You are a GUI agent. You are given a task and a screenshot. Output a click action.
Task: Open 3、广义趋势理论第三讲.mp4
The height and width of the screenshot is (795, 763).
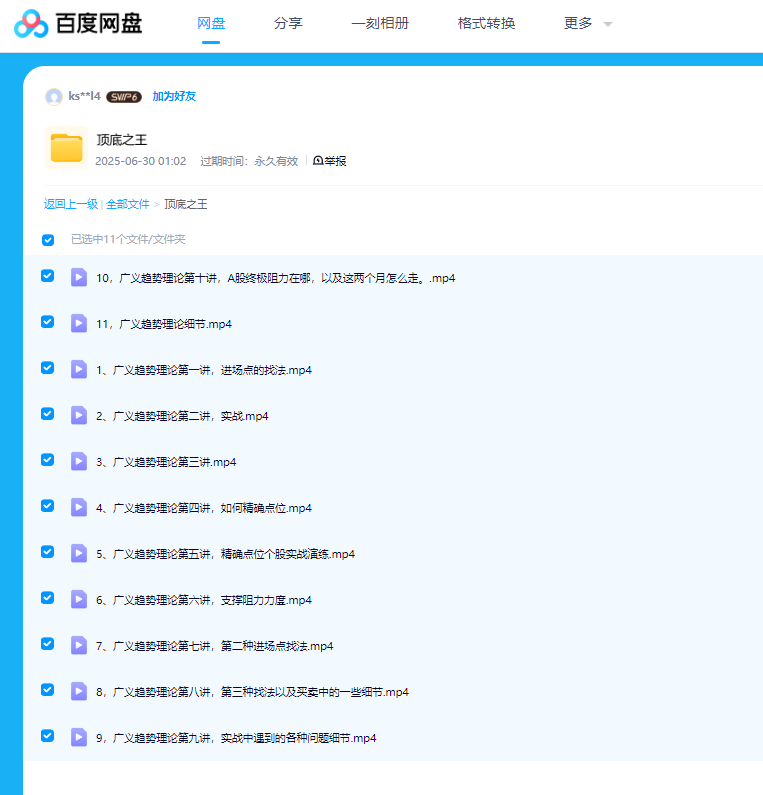tap(166, 462)
